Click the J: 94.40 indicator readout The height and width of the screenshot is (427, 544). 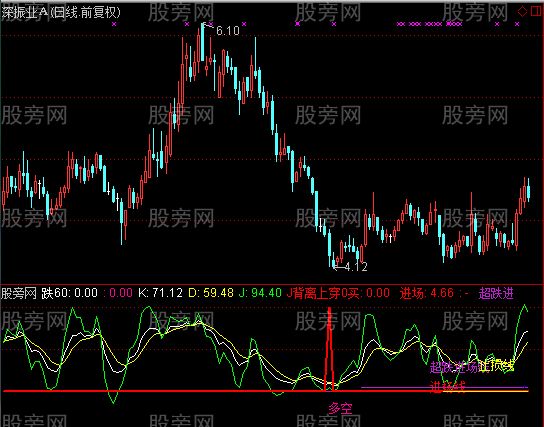click(260, 293)
